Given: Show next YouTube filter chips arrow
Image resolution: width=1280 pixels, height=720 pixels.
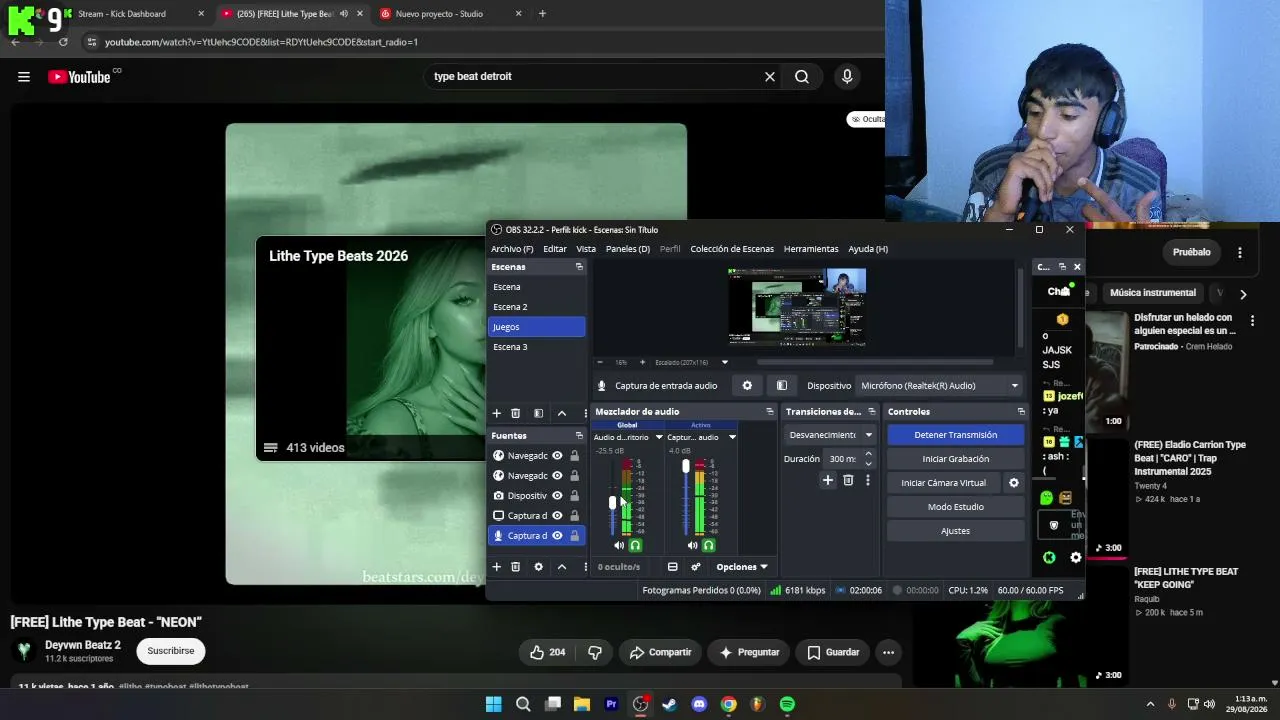Looking at the screenshot, I should tap(1243, 294).
